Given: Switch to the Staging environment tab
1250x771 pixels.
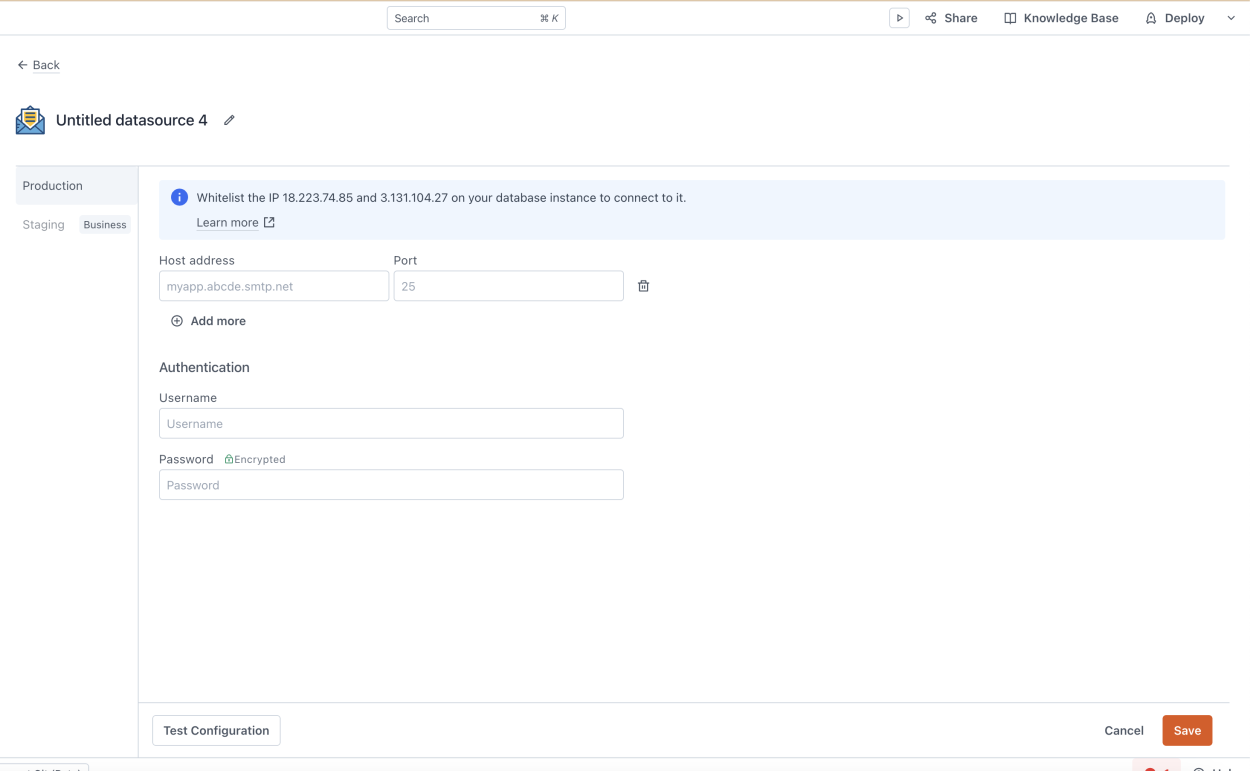Looking at the screenshot, I should click(x=43, y=224).
